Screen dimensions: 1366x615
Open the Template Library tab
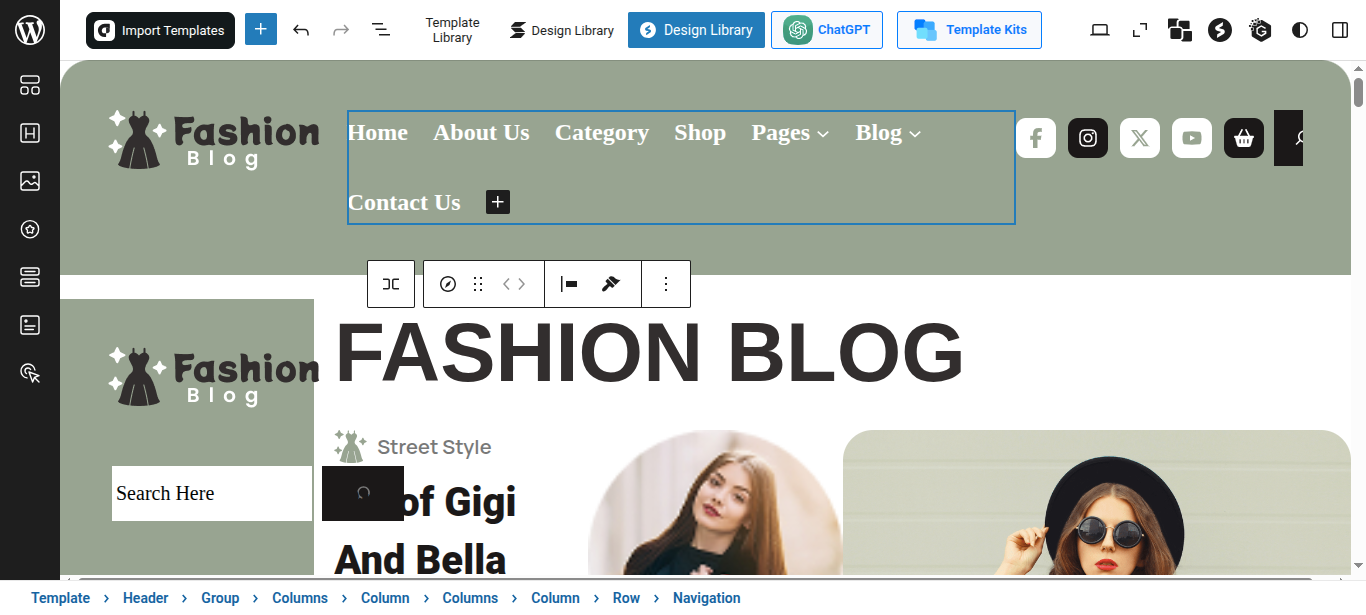click(452, 30)
